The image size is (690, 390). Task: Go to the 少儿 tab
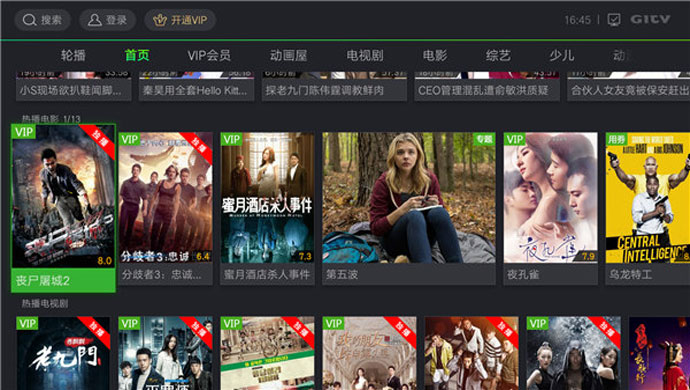[x=562, y=55]
